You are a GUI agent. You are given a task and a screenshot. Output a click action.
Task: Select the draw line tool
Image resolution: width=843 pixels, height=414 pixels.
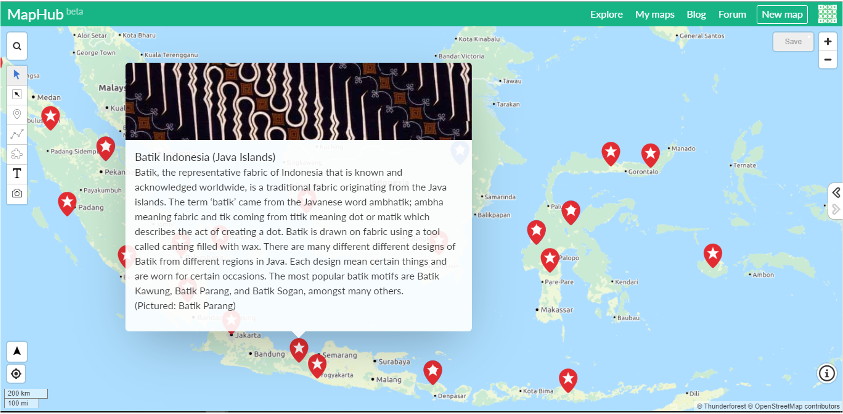[17, 134]
